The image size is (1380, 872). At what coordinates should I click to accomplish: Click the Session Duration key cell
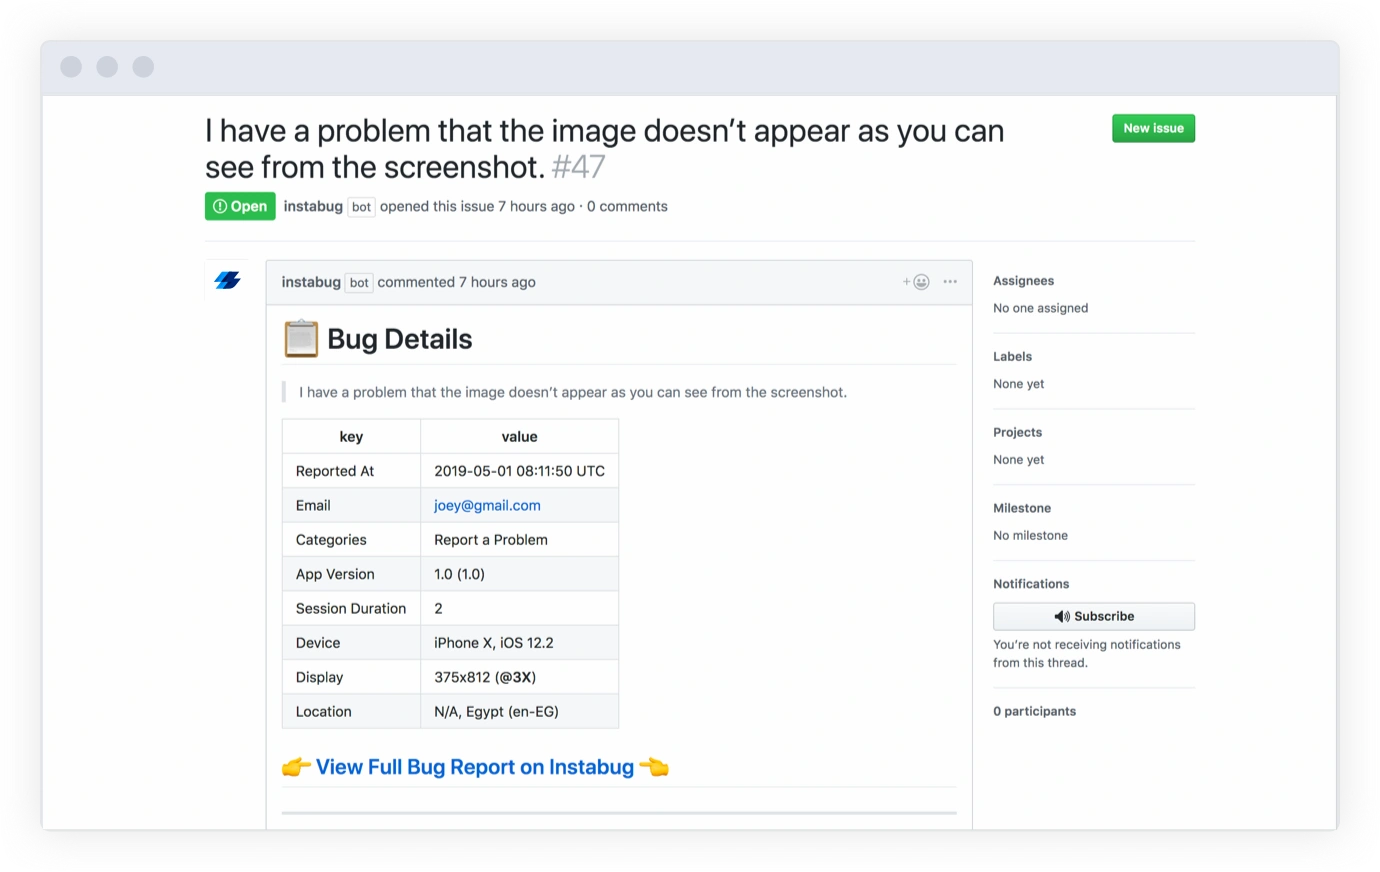pyautogui.click(x=351, y=608)
